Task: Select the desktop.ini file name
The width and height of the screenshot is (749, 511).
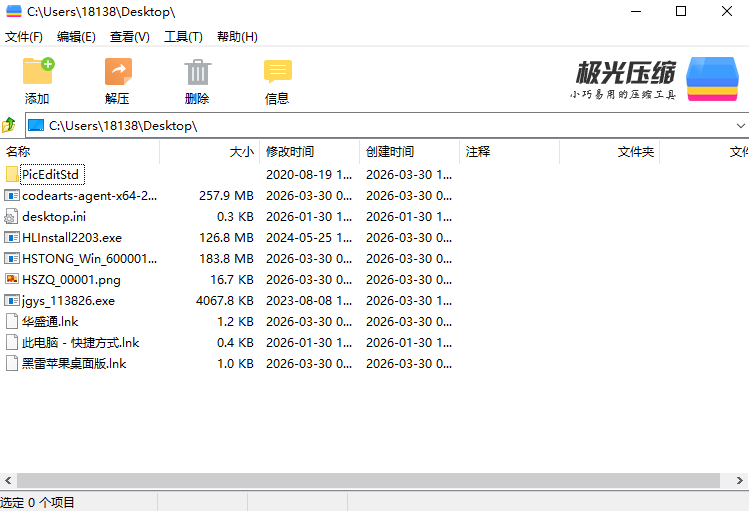Action: [54, 216]
